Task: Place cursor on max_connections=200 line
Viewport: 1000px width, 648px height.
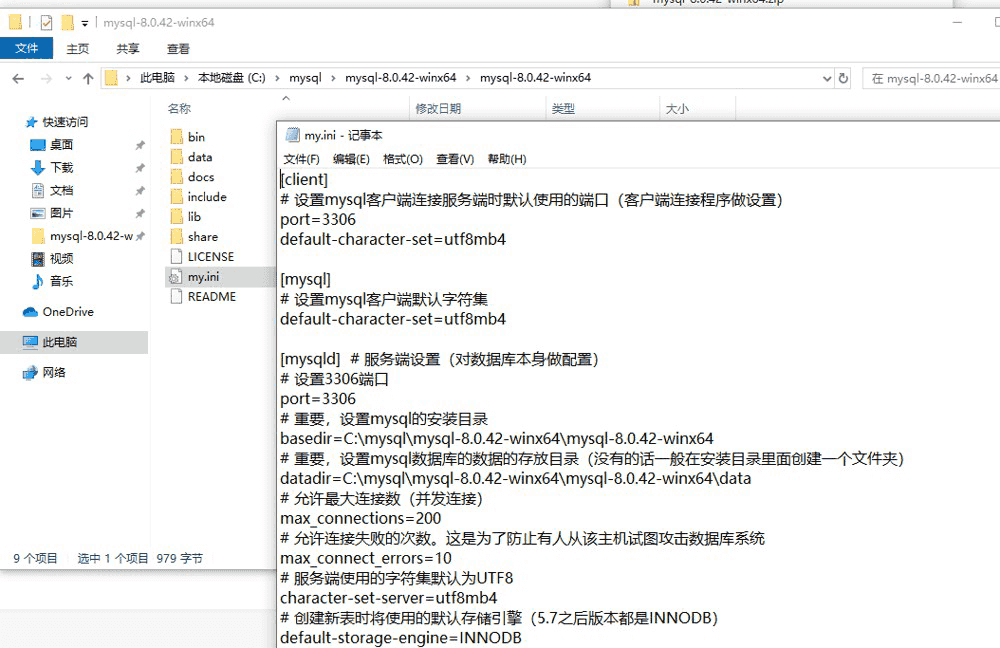Action: pos(360,519)
